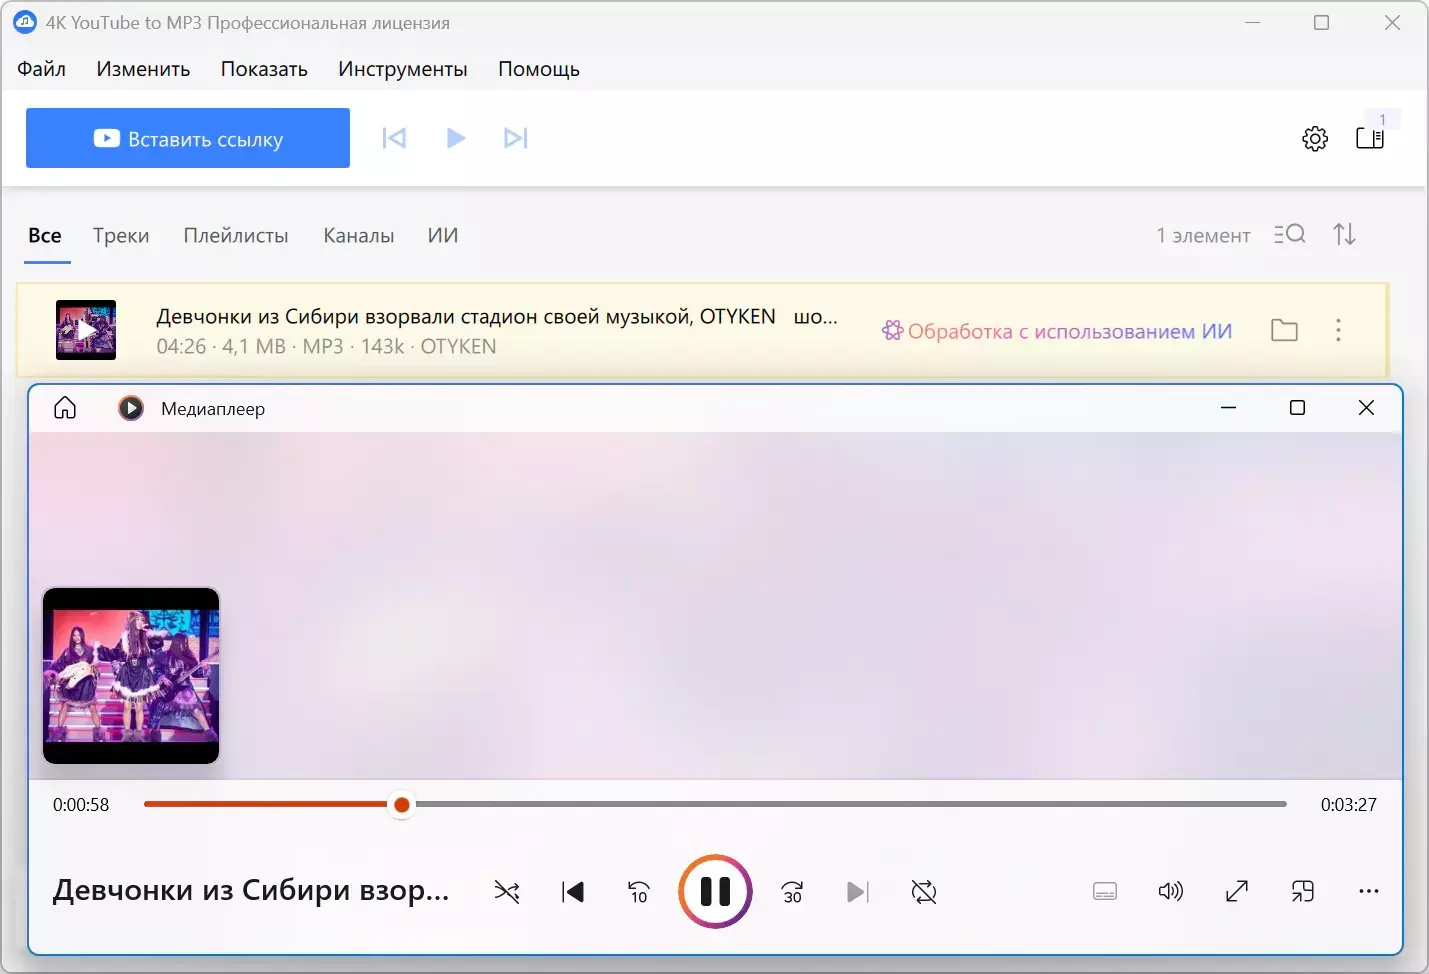Pause playback with the center button

pyautogui.click(x=715, y=891)
